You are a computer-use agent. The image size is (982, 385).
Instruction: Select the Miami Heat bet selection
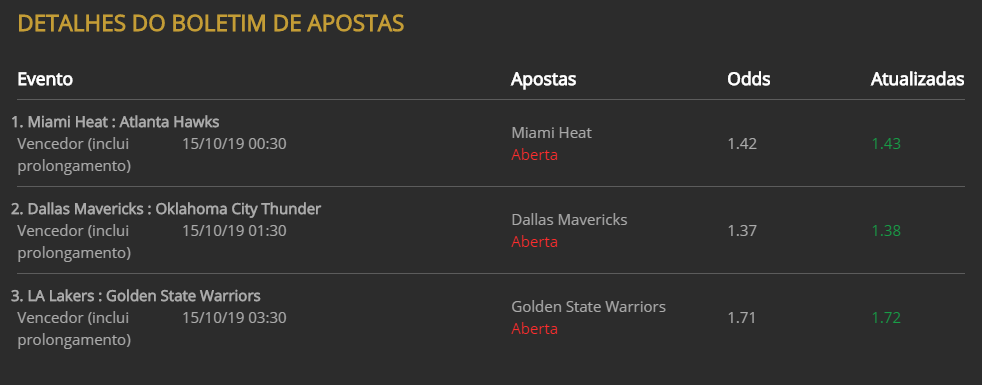pos(551,133)
